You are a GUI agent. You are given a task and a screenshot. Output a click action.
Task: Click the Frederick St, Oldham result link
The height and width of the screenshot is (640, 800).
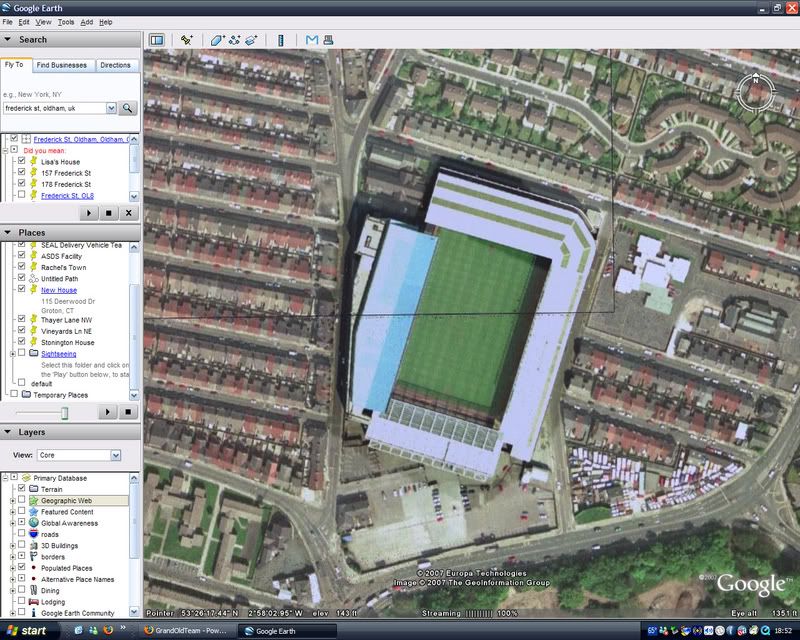(x=81, y=139)
